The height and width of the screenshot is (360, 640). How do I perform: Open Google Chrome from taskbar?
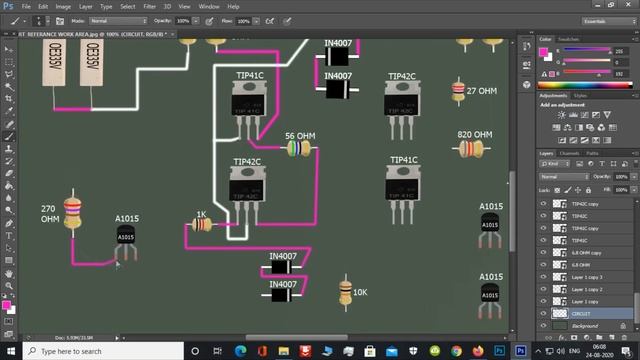456,351
